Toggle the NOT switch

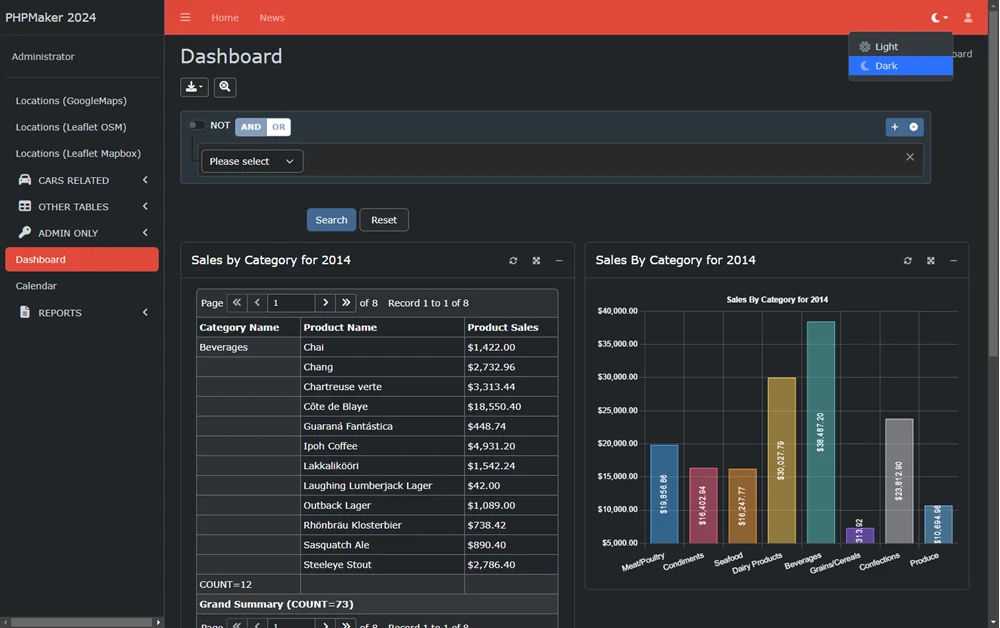tap(196, 125)
